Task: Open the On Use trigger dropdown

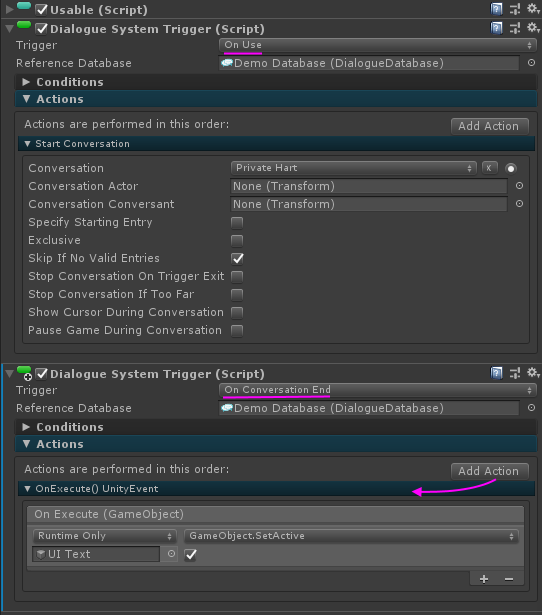Action: click(x=377, y=45)
